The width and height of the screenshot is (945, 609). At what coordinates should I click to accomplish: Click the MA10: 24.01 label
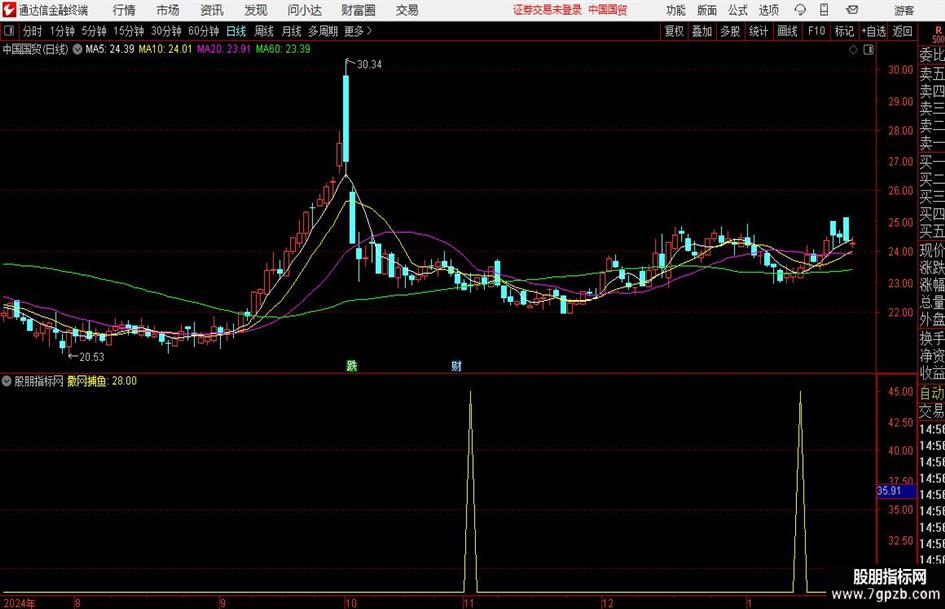point(165,49)
